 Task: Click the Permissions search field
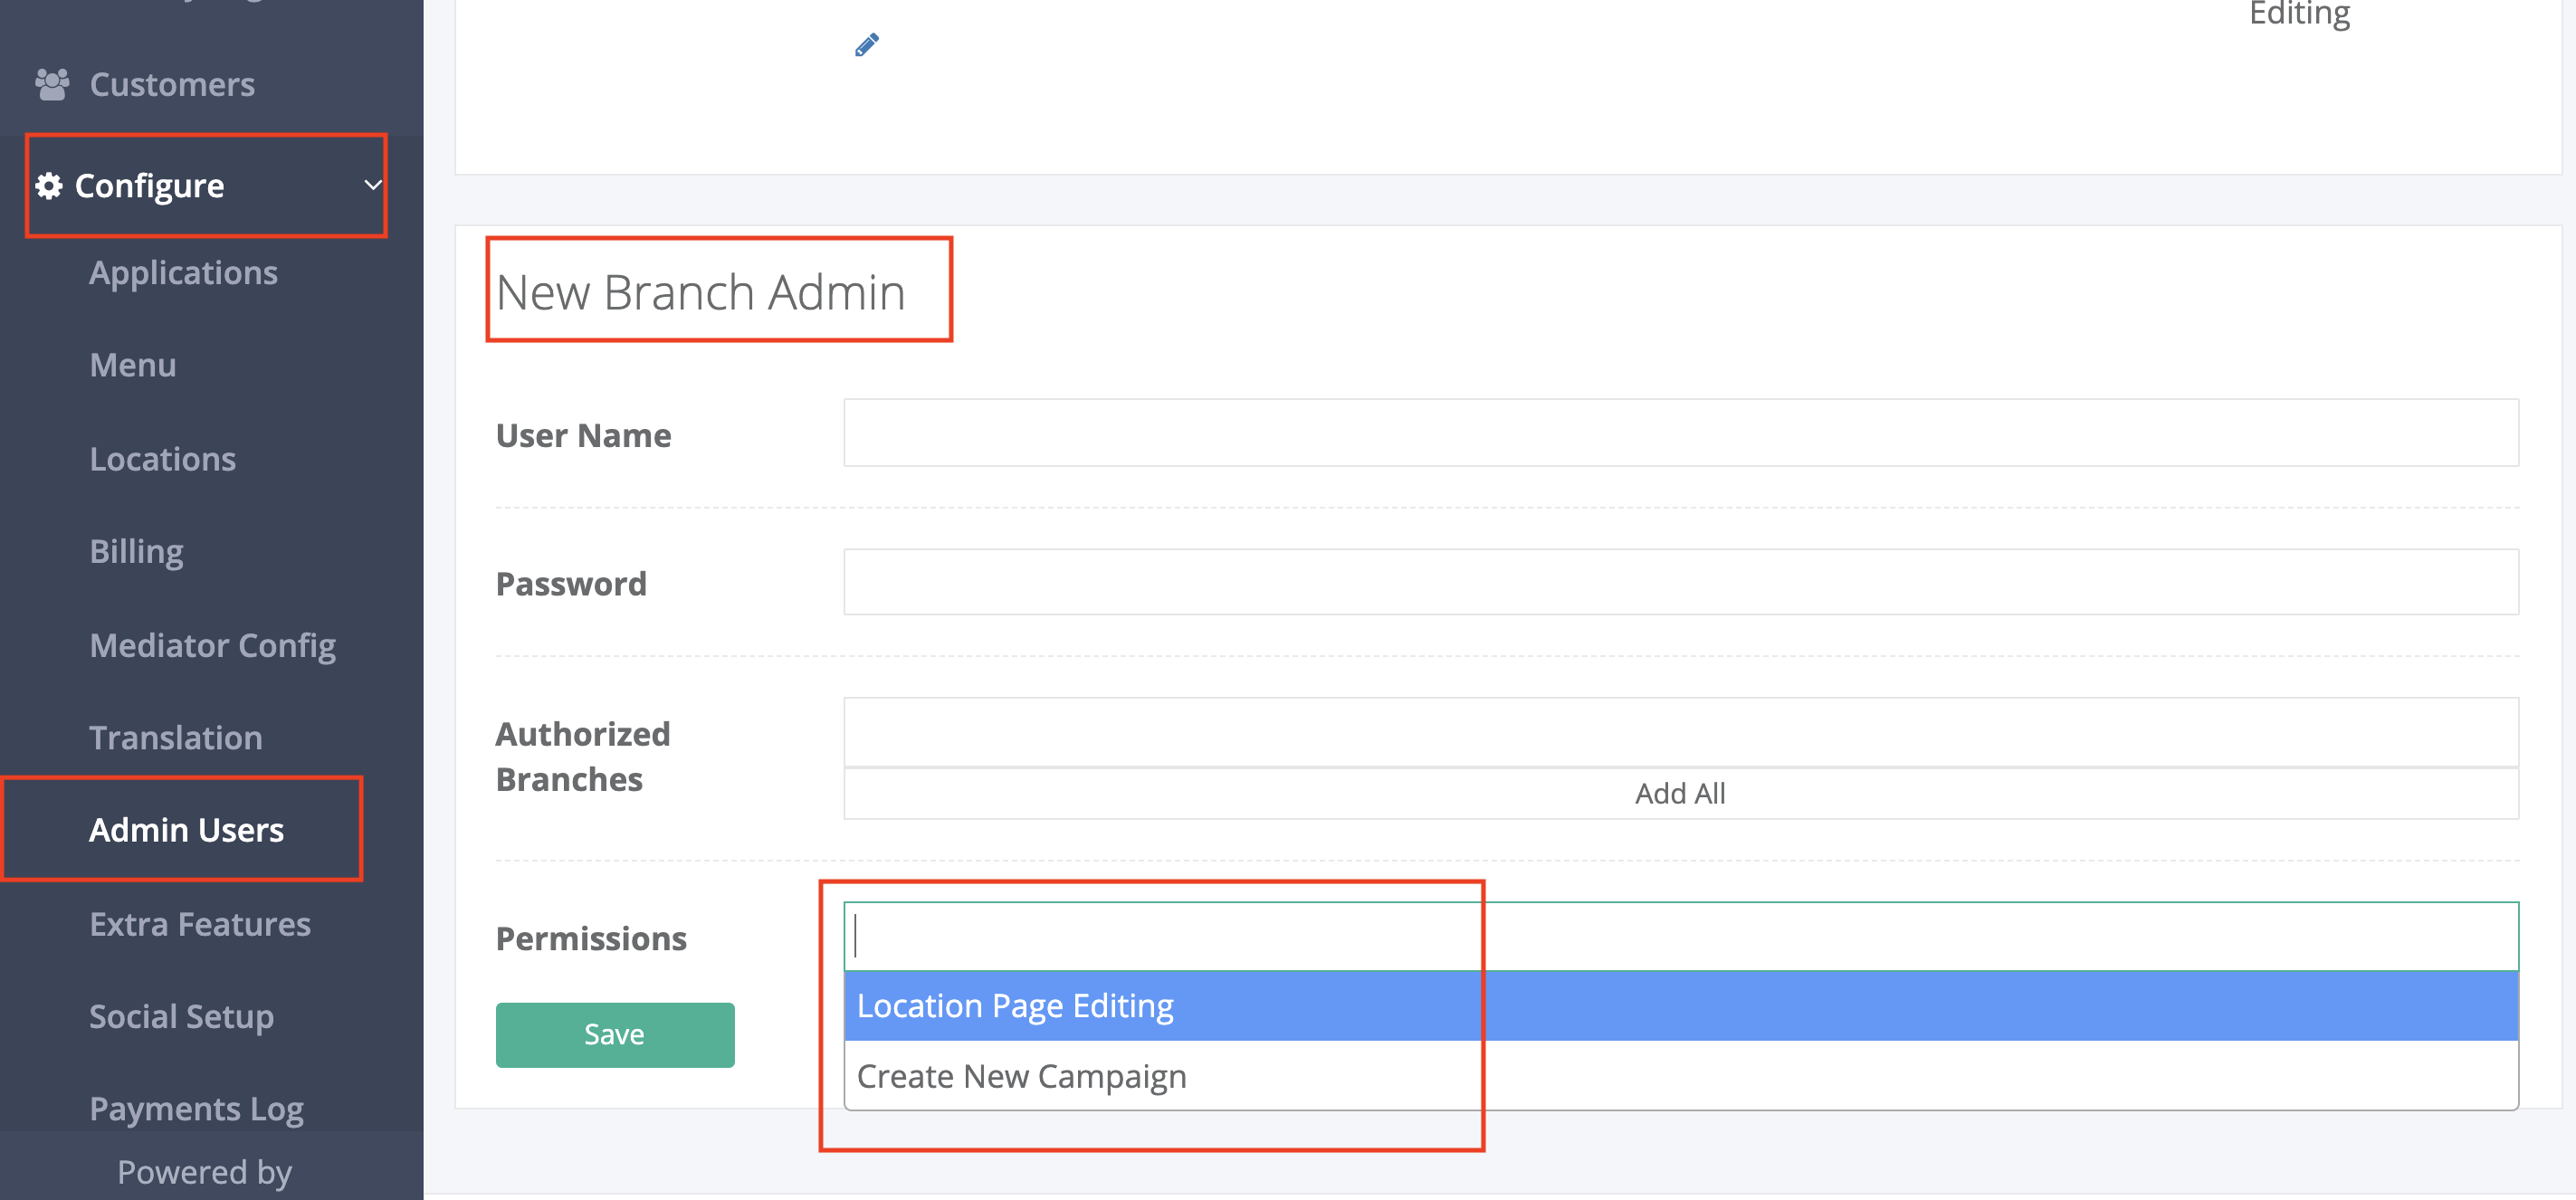pyautogui.click(x=1681, y=936)
